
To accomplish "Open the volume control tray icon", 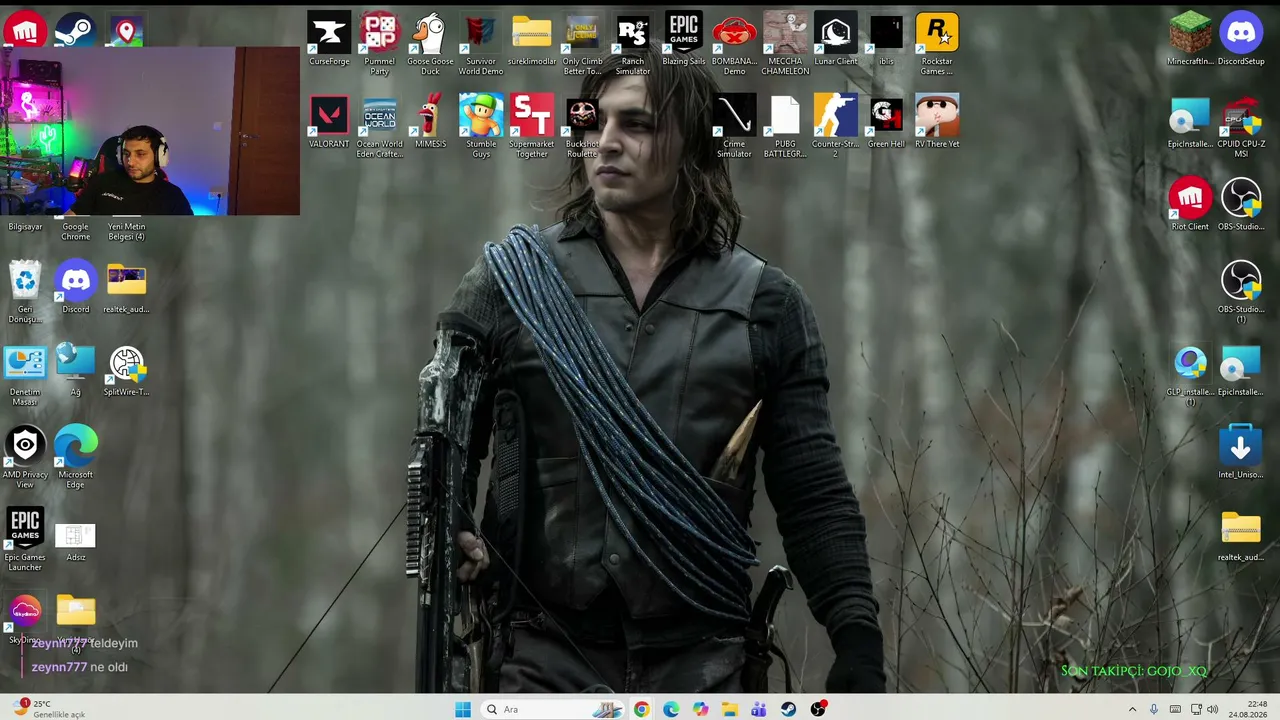I will tap(1213, 709).
